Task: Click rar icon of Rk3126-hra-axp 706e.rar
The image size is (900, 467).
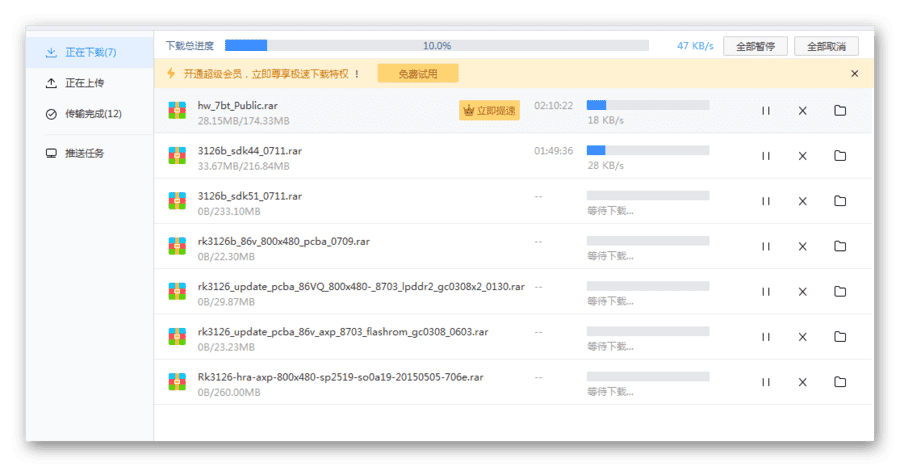Action: click(177, 382)
